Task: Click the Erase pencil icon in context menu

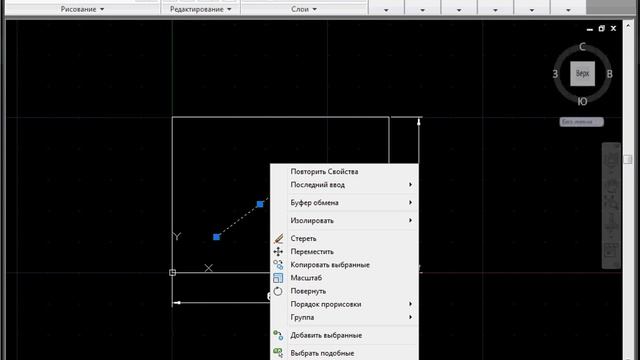Action: click(278, 238)
